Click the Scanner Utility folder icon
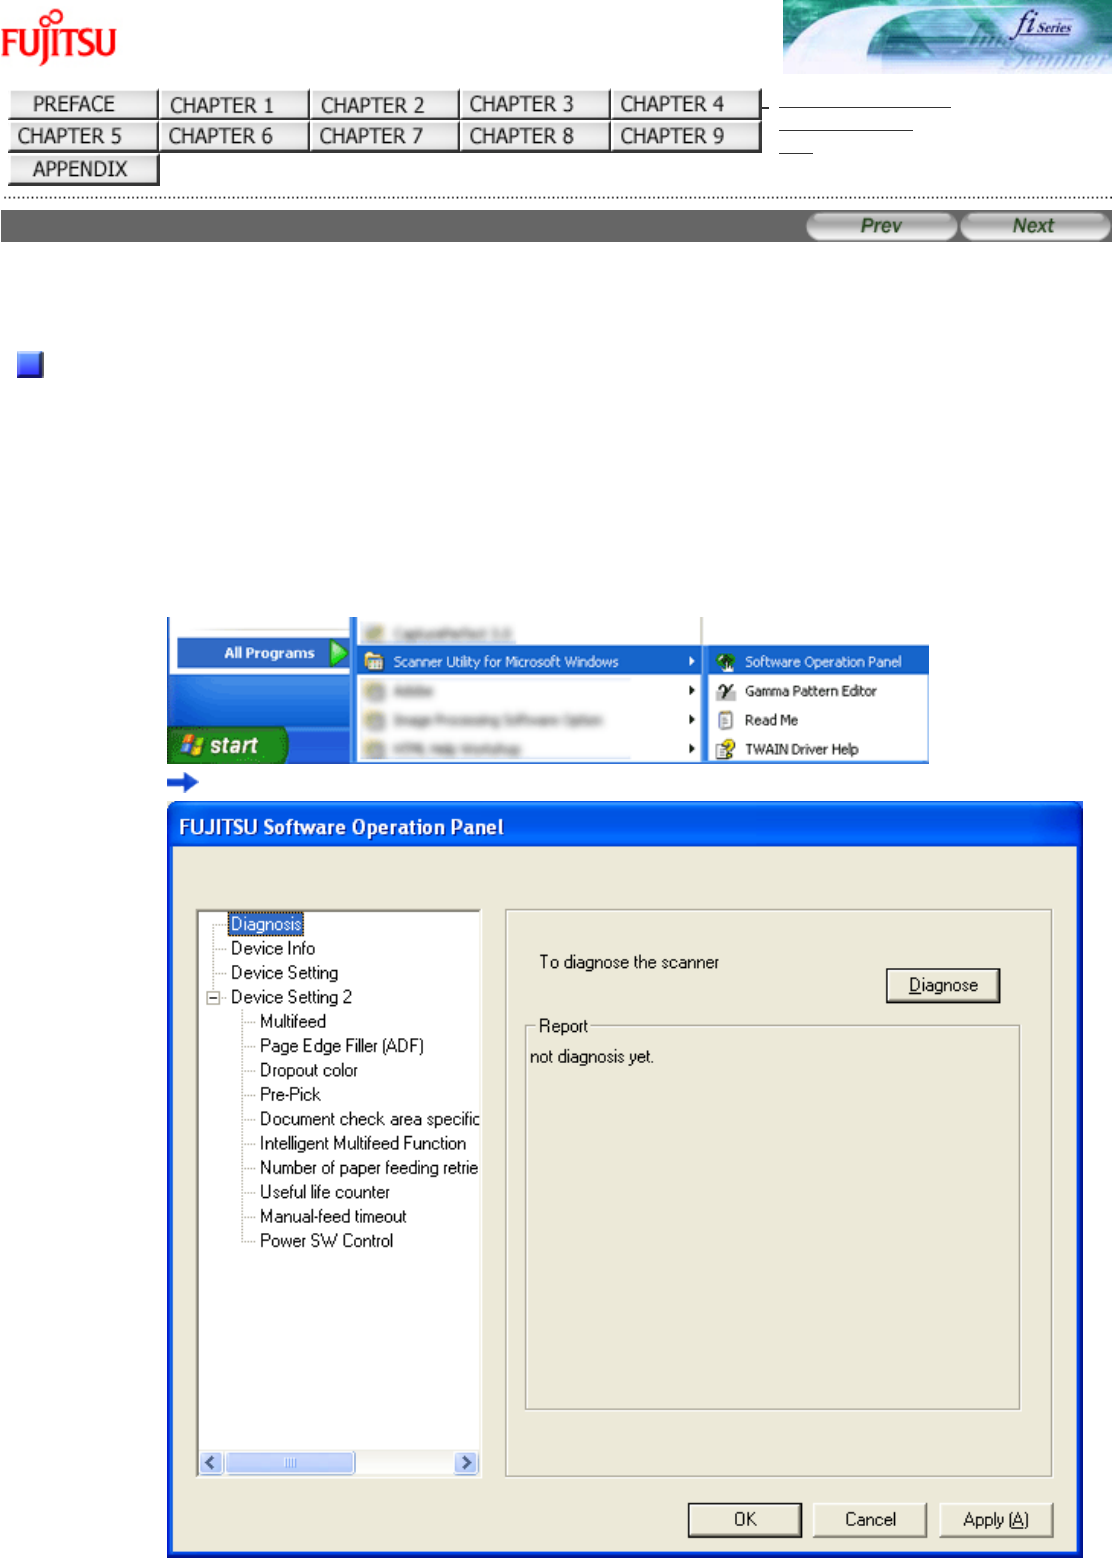Screen dimensions: 1112x1558 374,662
